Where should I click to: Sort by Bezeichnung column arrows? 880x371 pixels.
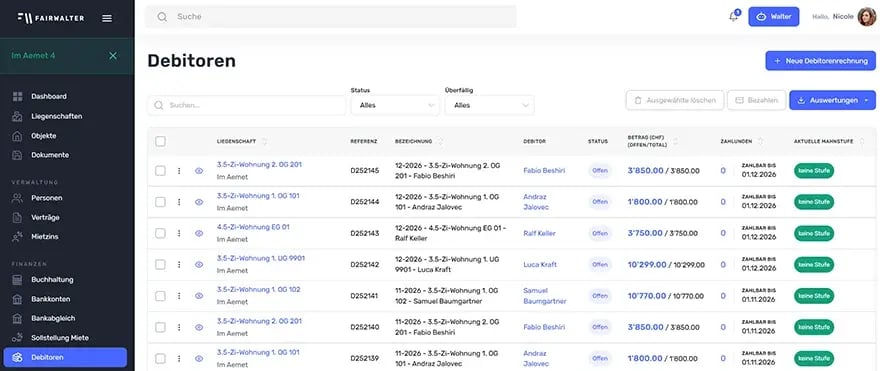(x=441, y=141)
